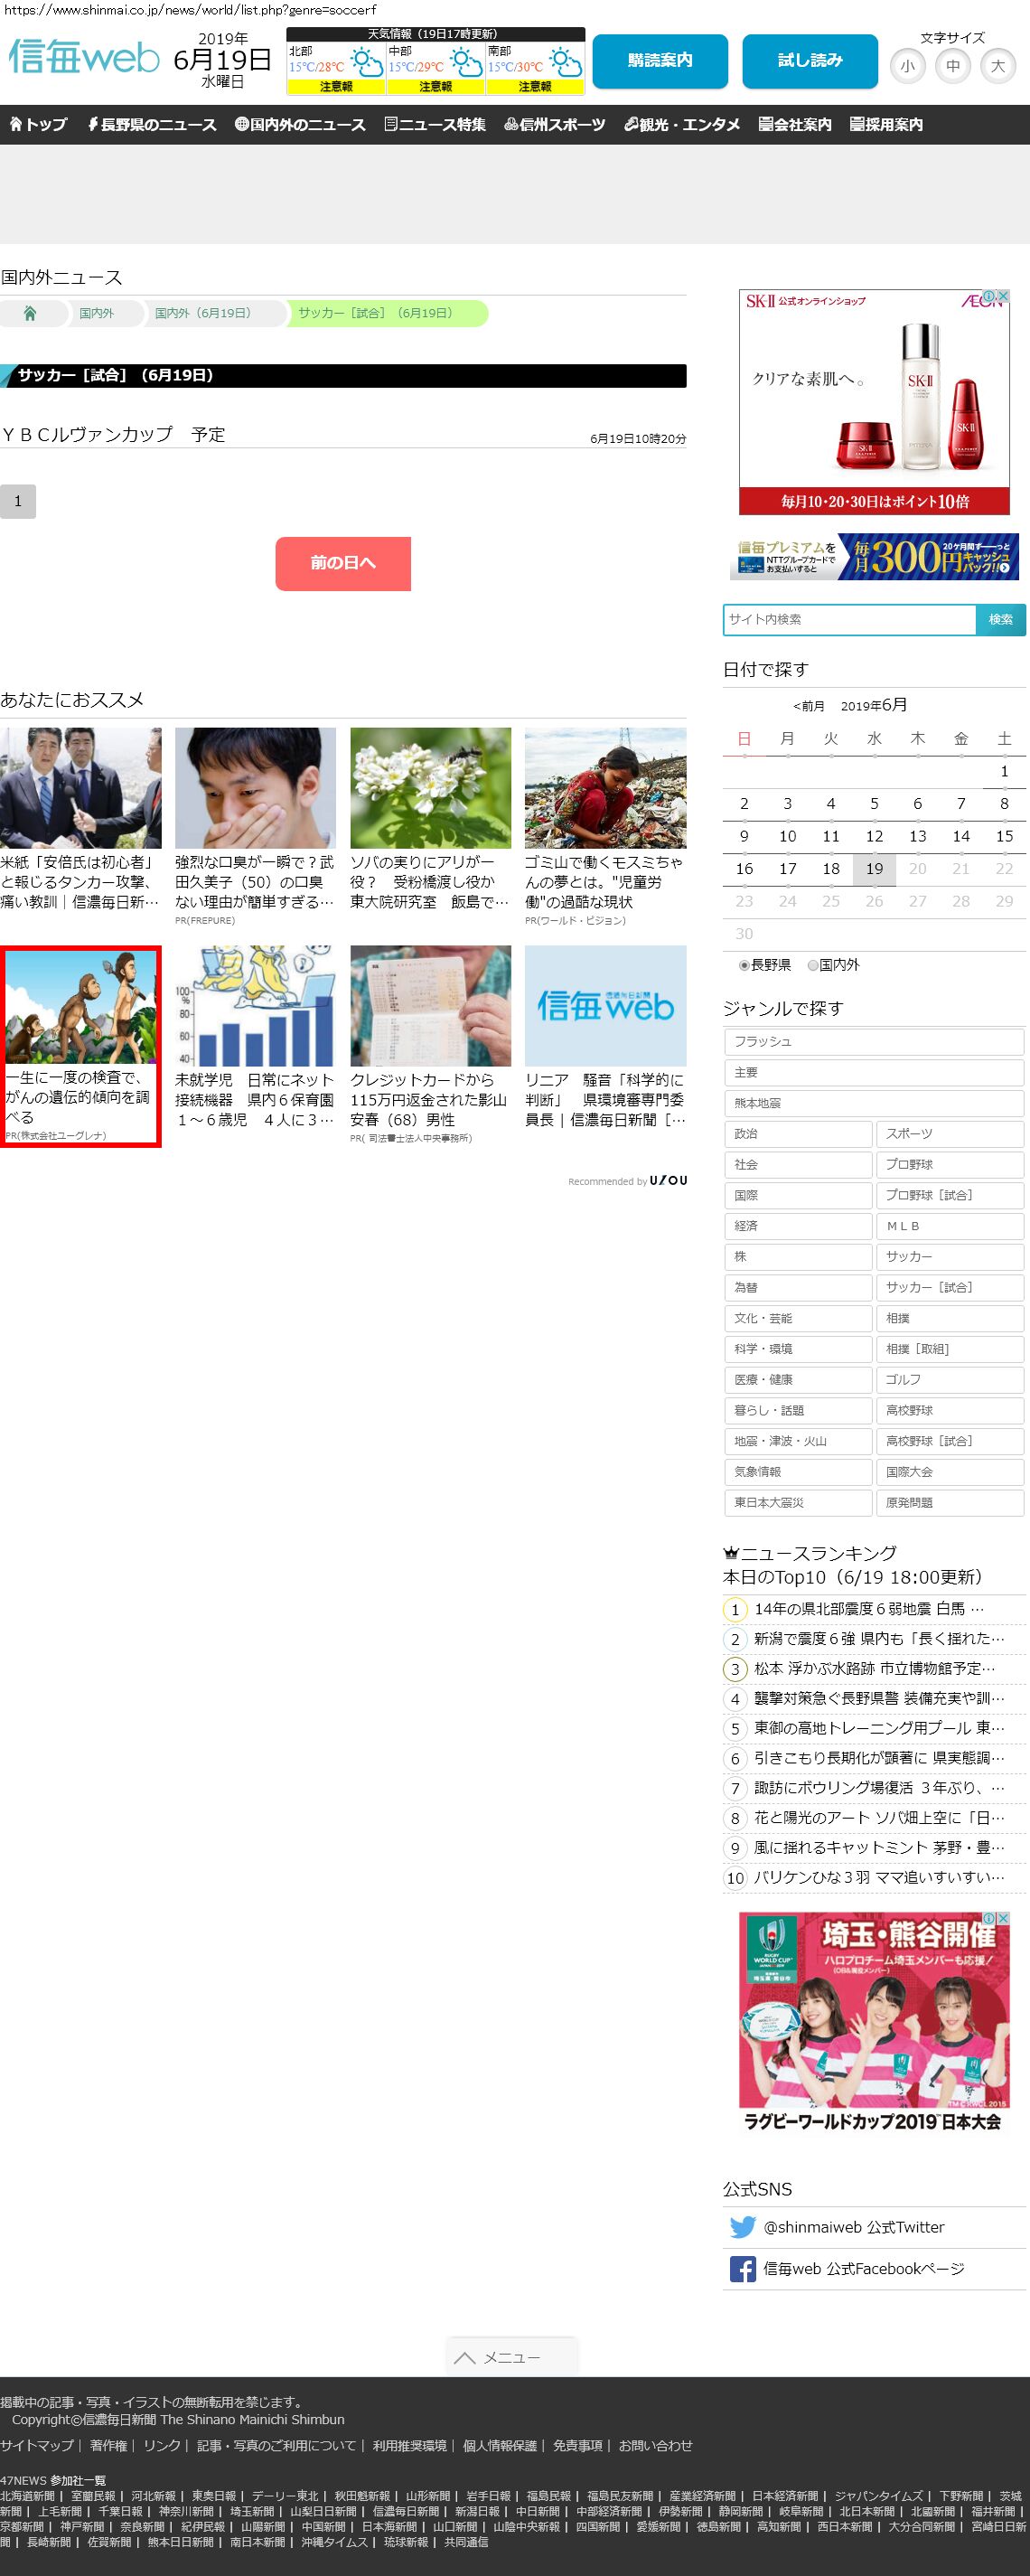
Task: Open ranking item 1 県北部震度６弱地震
Action: pyautogui.click(x=868, y=1609)
